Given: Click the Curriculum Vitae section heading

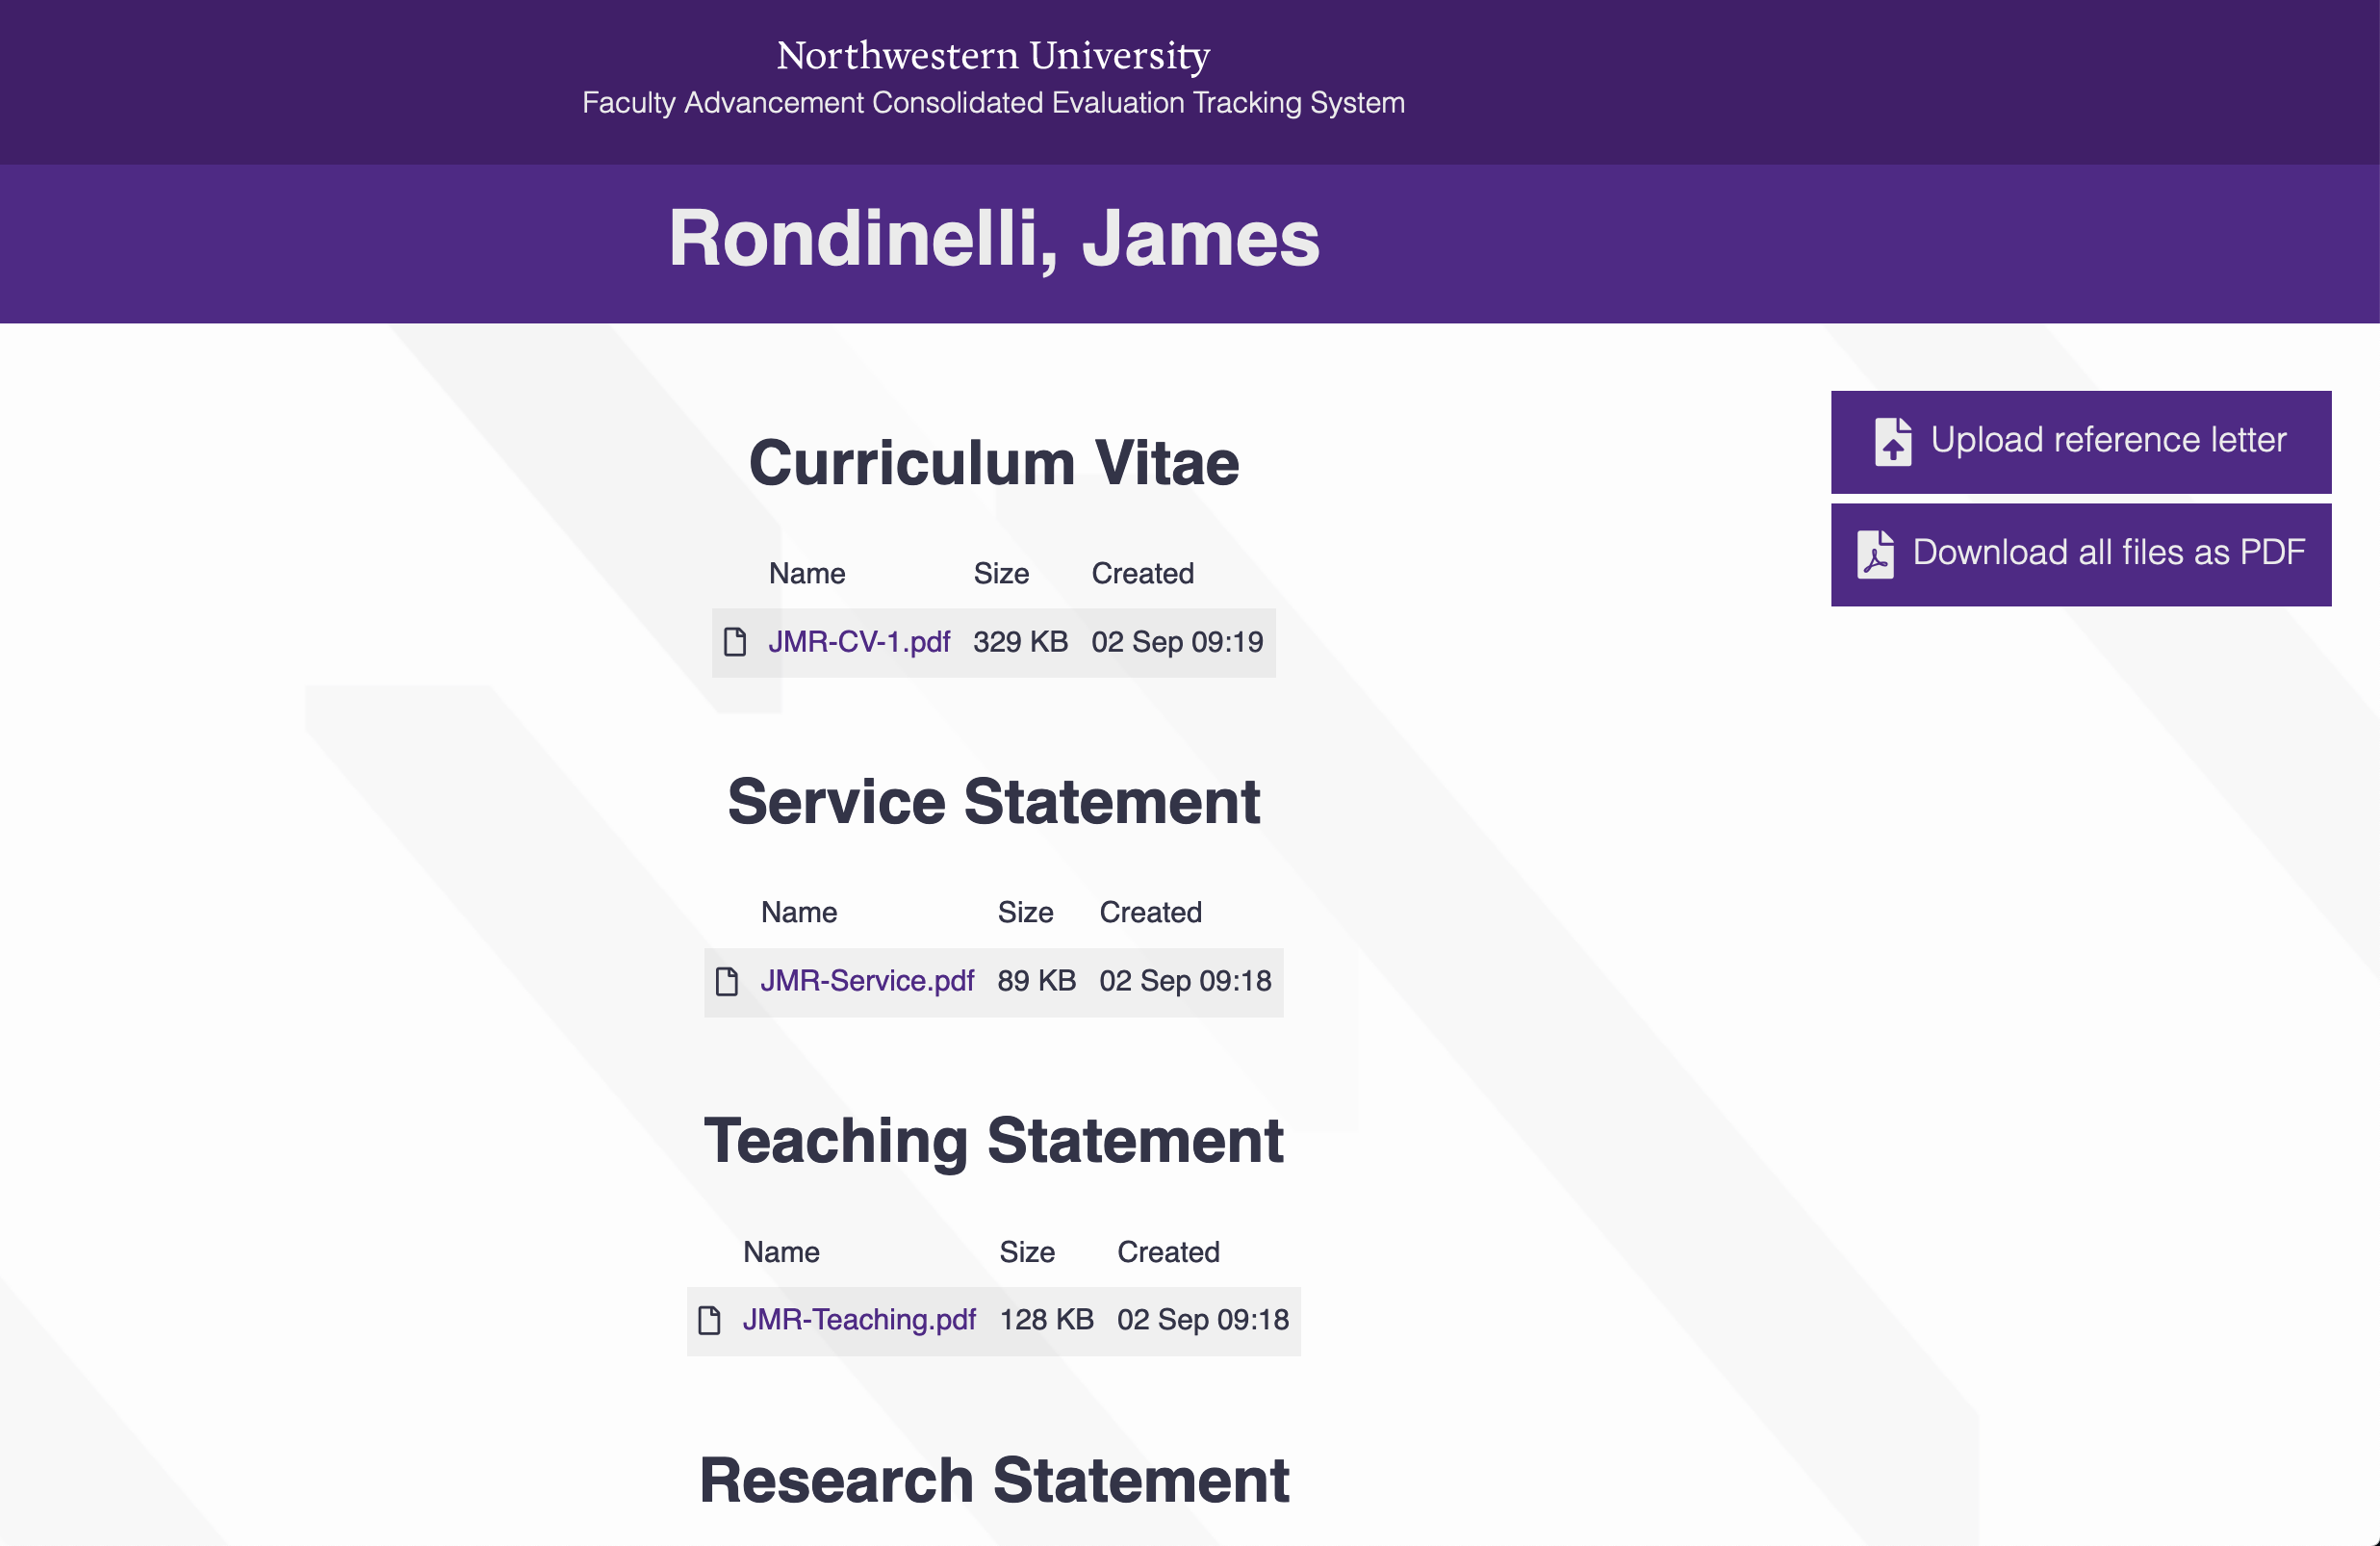Looking at the screenshot, I should (x=993, y=463).
